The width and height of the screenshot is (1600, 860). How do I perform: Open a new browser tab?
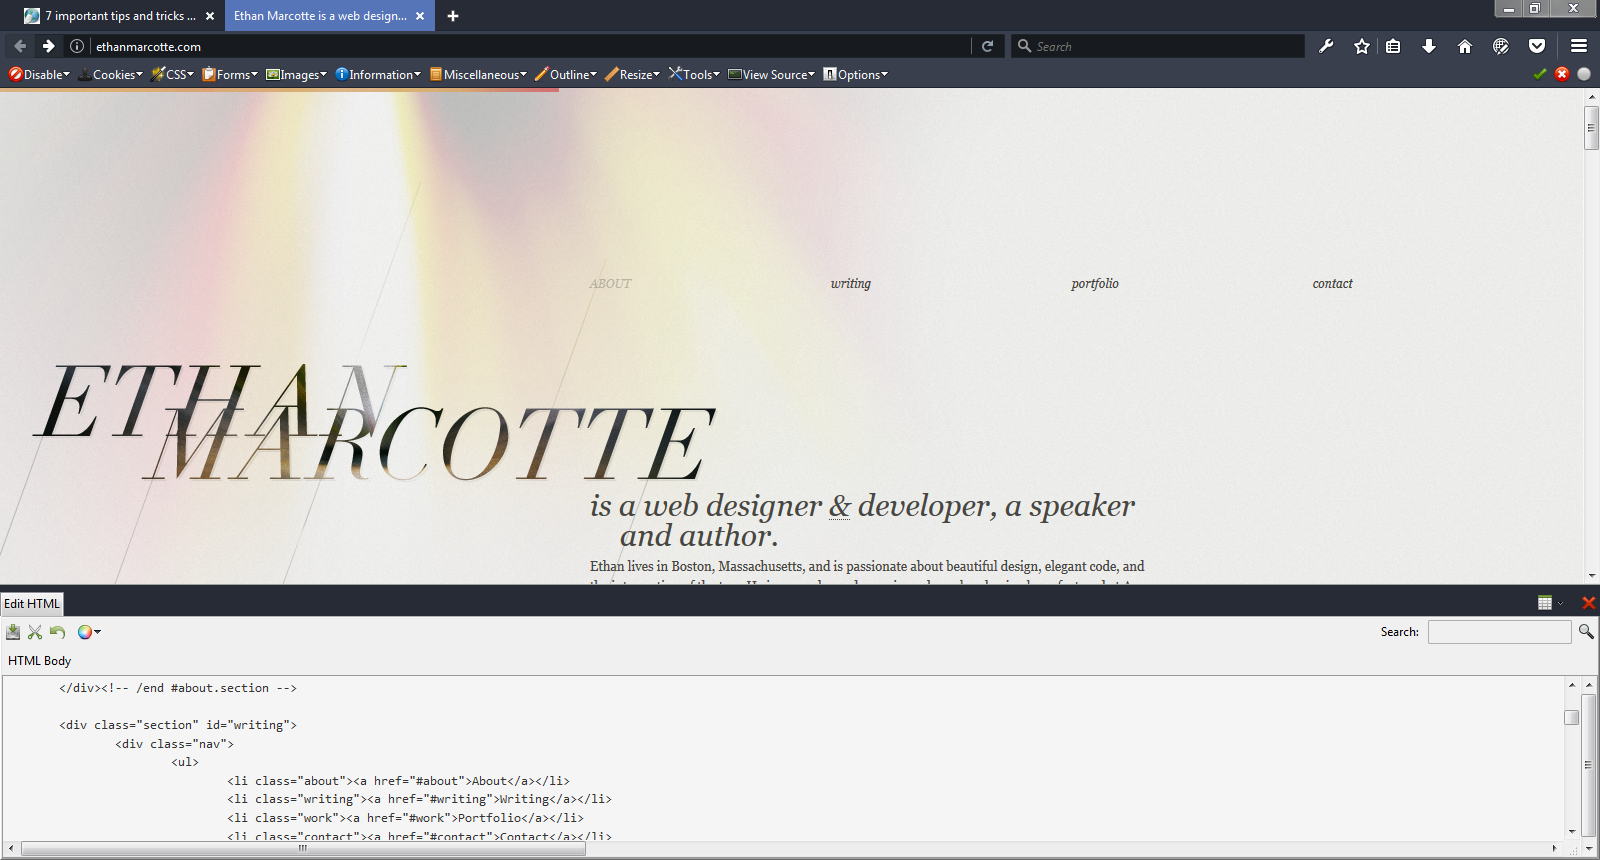453,16
